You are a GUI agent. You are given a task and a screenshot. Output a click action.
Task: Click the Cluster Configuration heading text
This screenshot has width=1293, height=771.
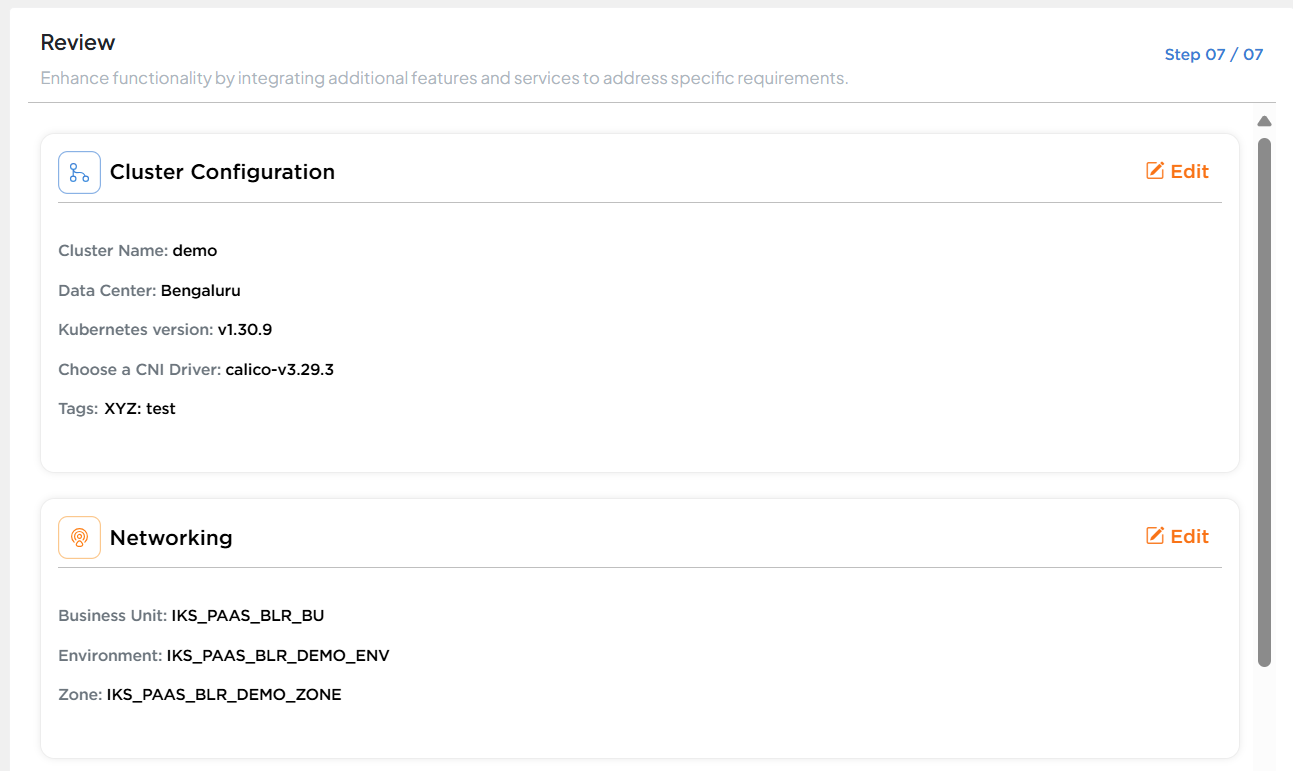(222, 172)
